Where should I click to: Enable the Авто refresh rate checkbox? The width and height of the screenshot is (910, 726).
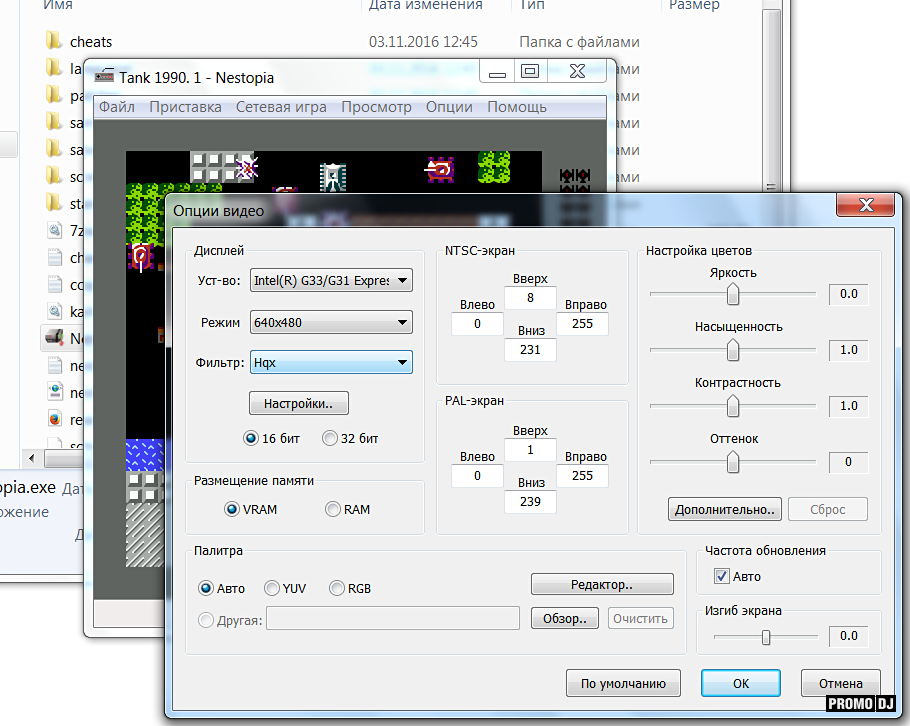(721, 576)
